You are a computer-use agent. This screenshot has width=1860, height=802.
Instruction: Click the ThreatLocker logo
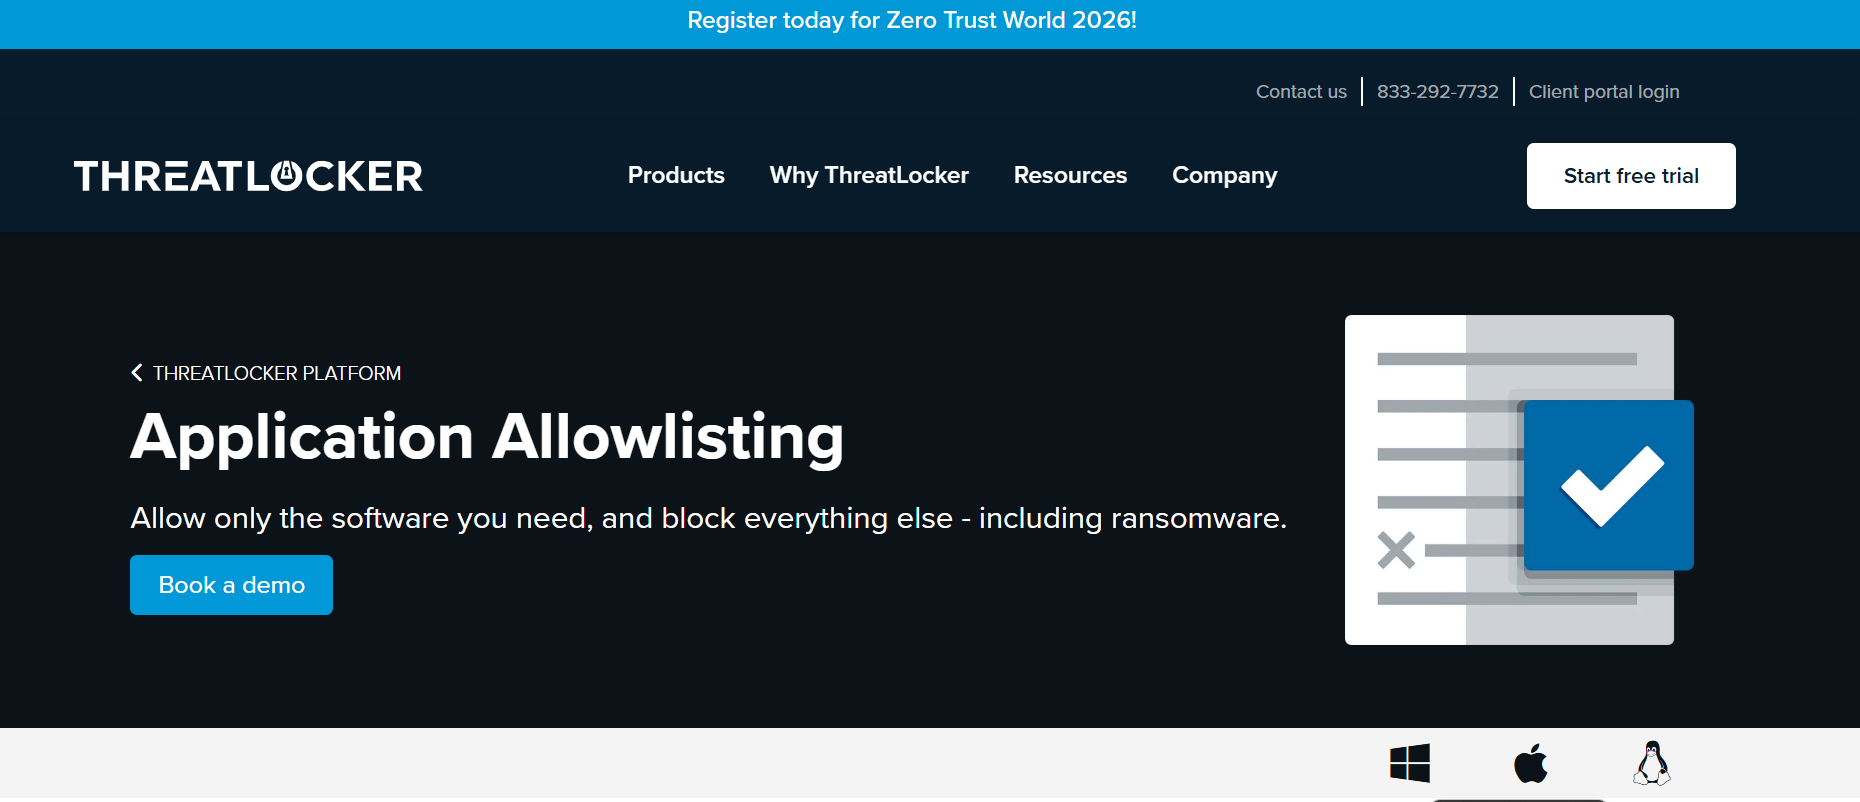pos(248,176)
